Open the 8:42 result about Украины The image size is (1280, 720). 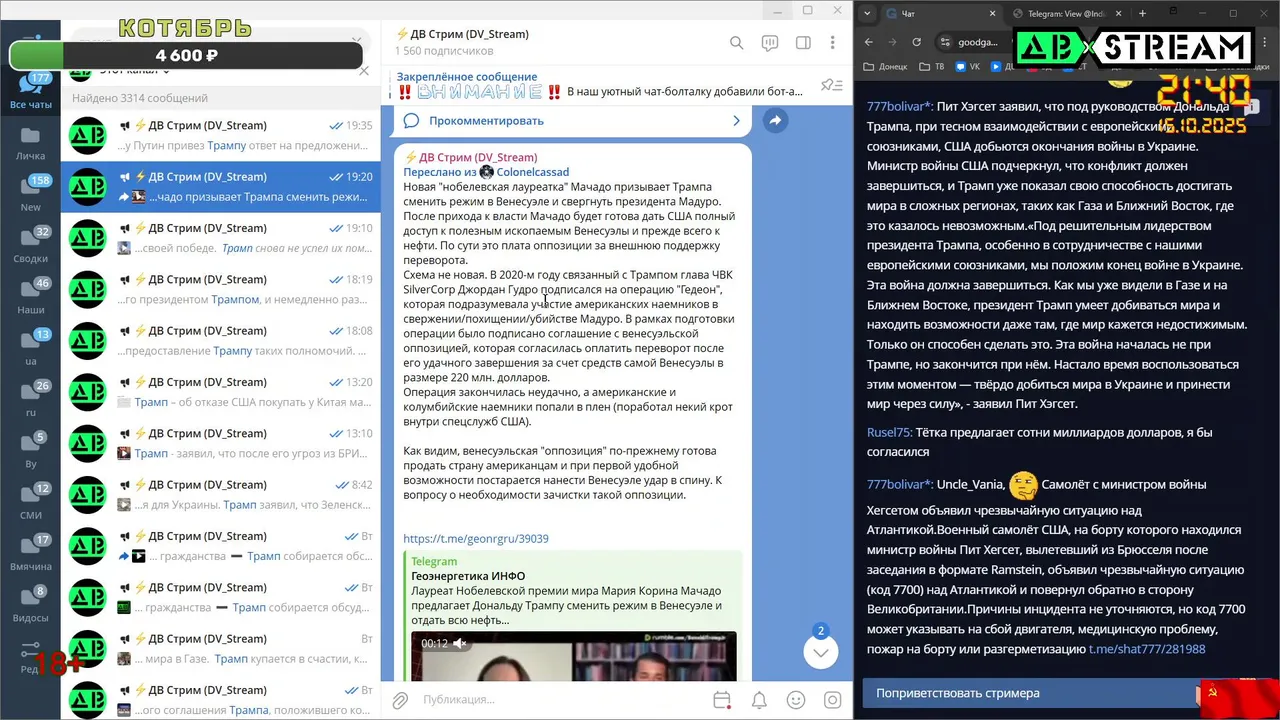tap(221, 495)
